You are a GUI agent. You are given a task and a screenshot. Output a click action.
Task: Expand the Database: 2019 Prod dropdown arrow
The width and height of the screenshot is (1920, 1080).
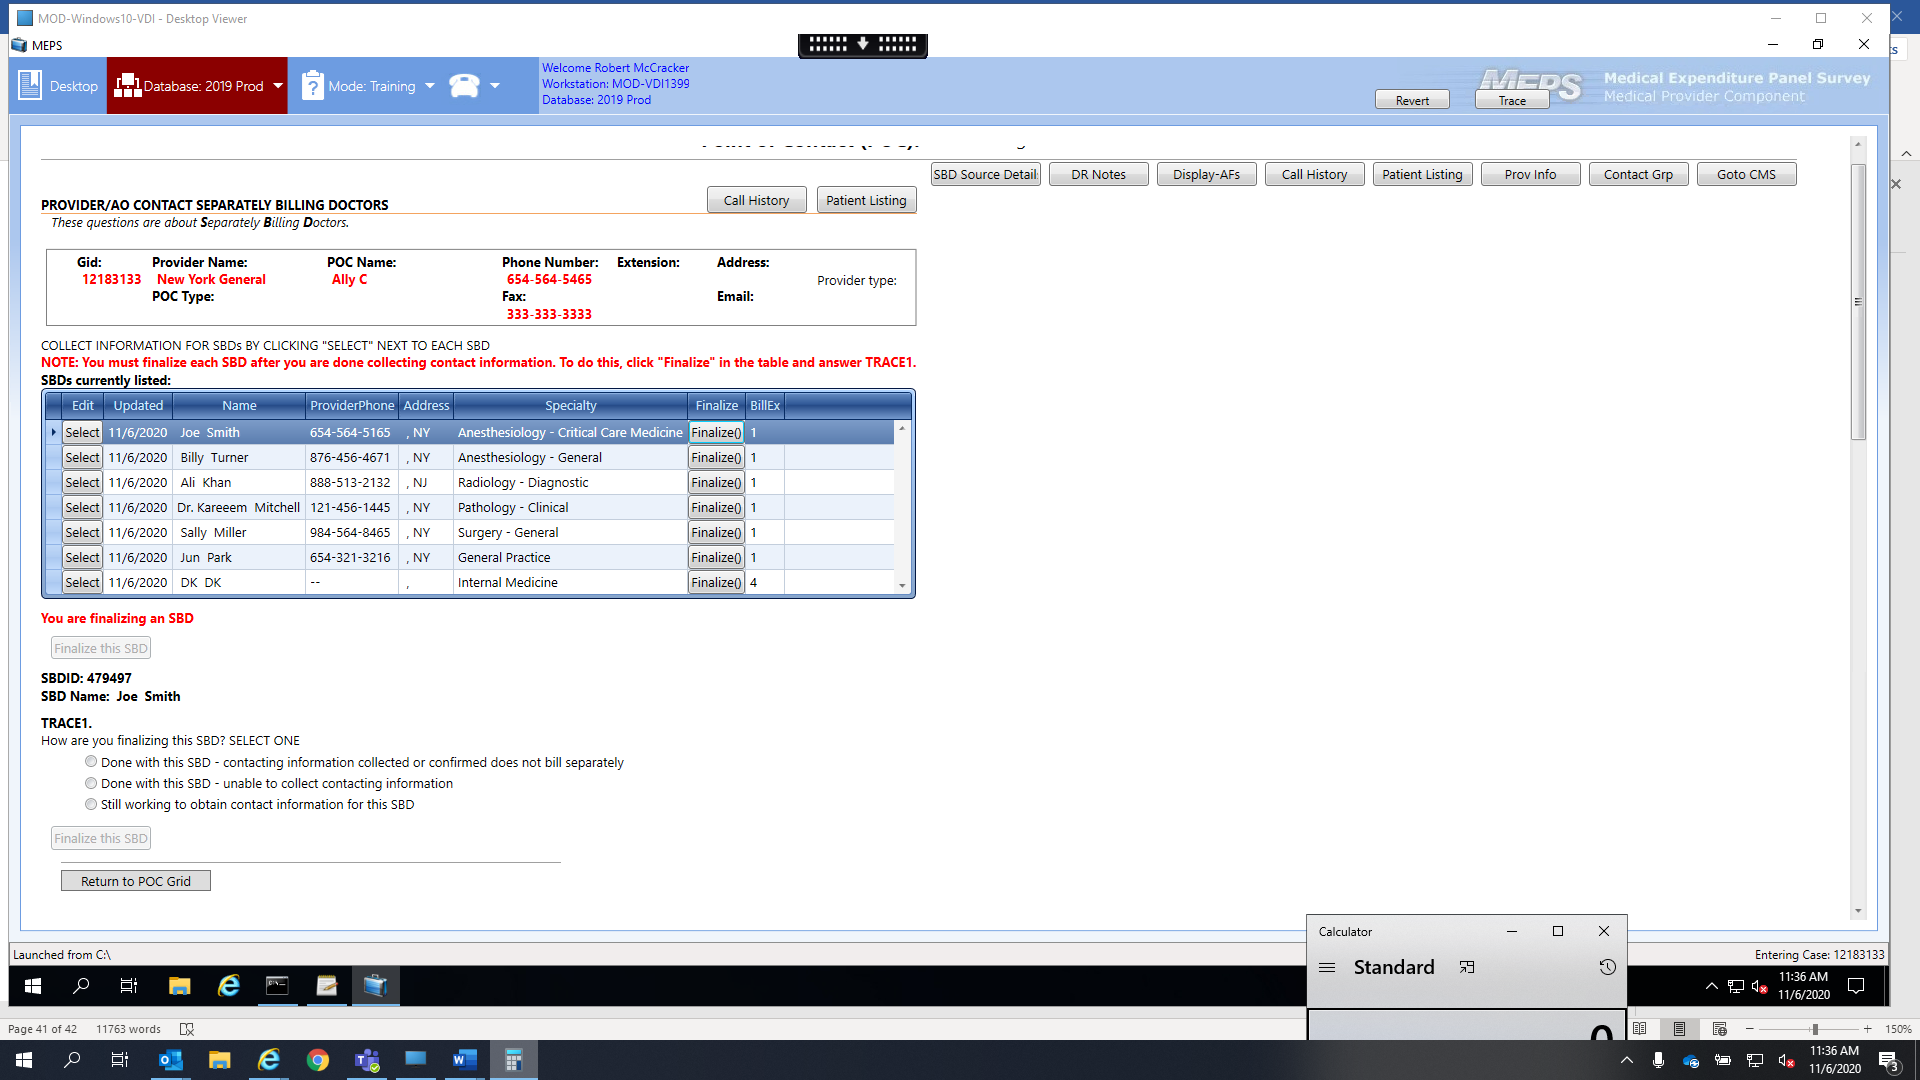278,86
